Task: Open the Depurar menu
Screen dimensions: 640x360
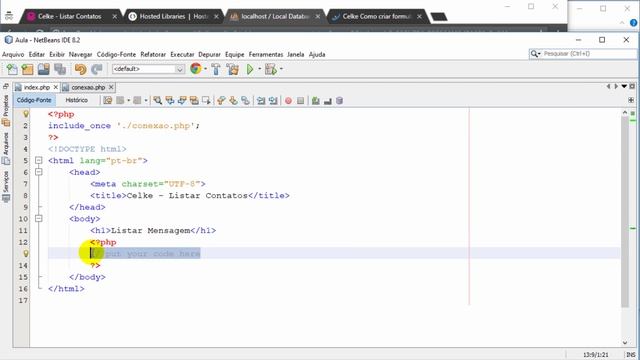Action: coord(209,54)
